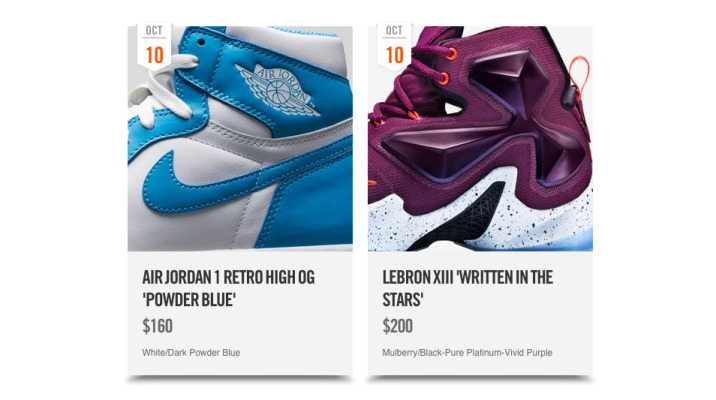The height and width of the screenshot is (400, 716).
Task: Click the orange 10 numeral on the Jordan card
Action: pyautogui.click(x=154, y=55)
